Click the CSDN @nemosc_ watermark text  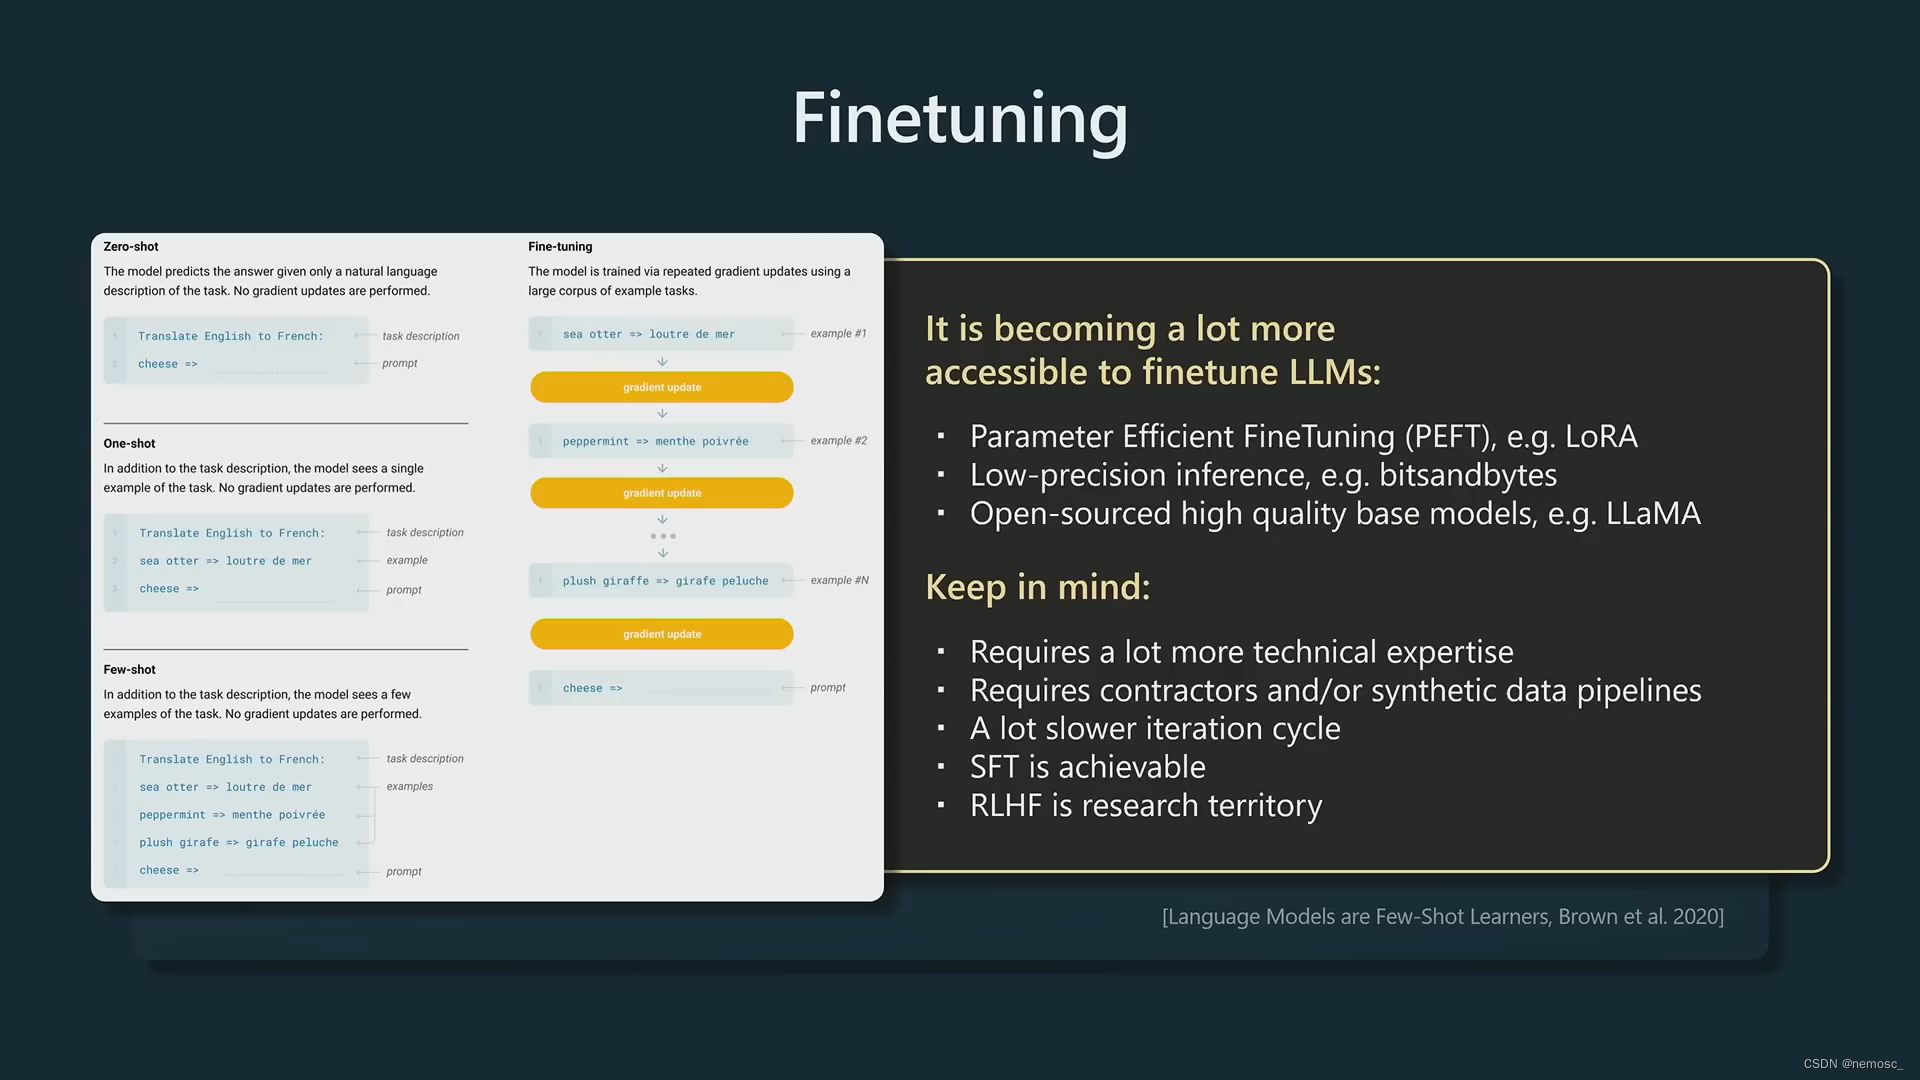click(1853, 1064)
